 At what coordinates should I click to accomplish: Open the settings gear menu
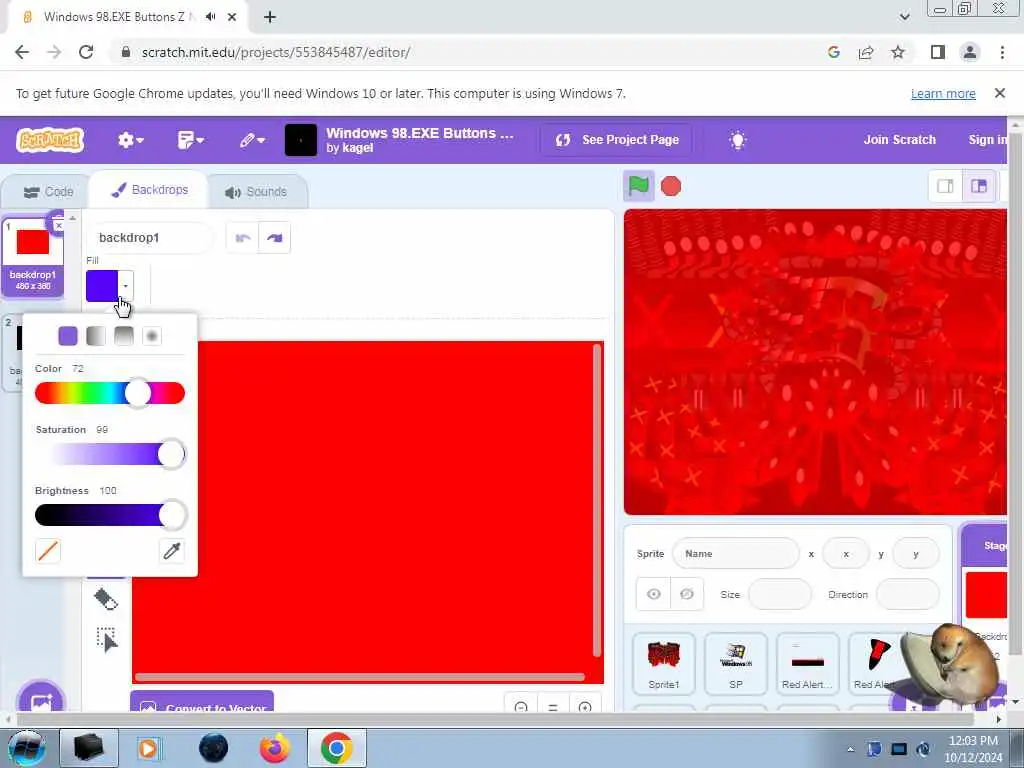click(131, 140)
